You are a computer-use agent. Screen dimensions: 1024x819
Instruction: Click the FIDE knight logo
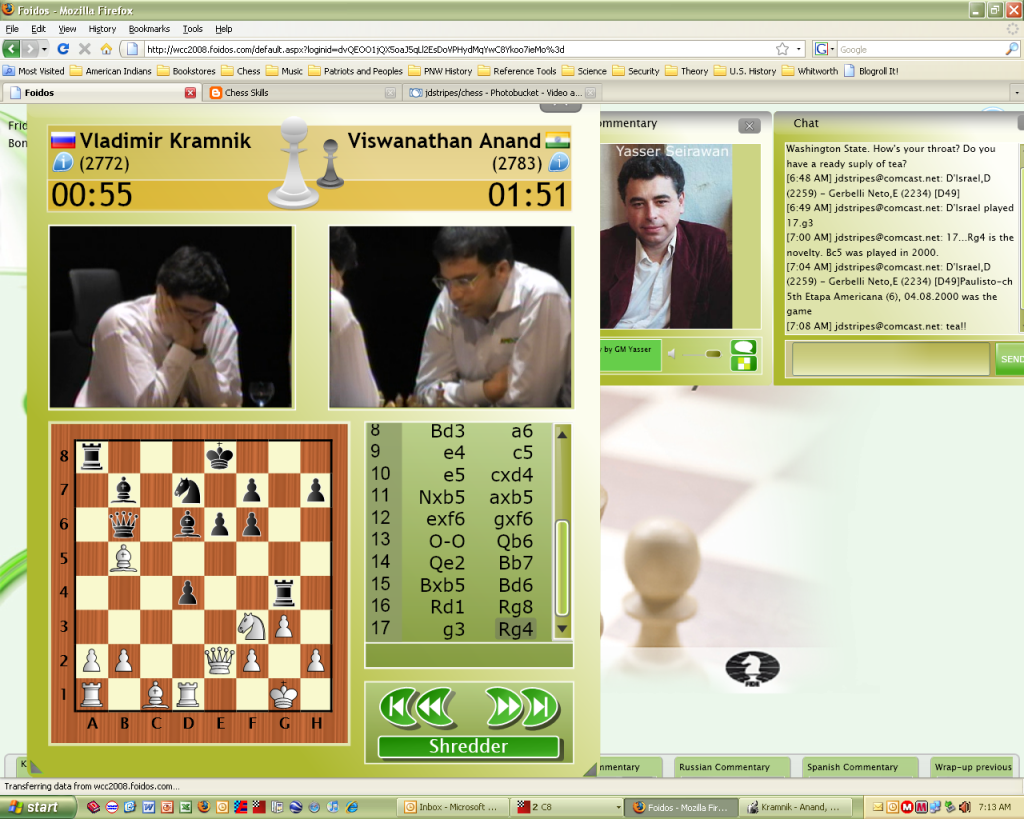click(752, 669)
